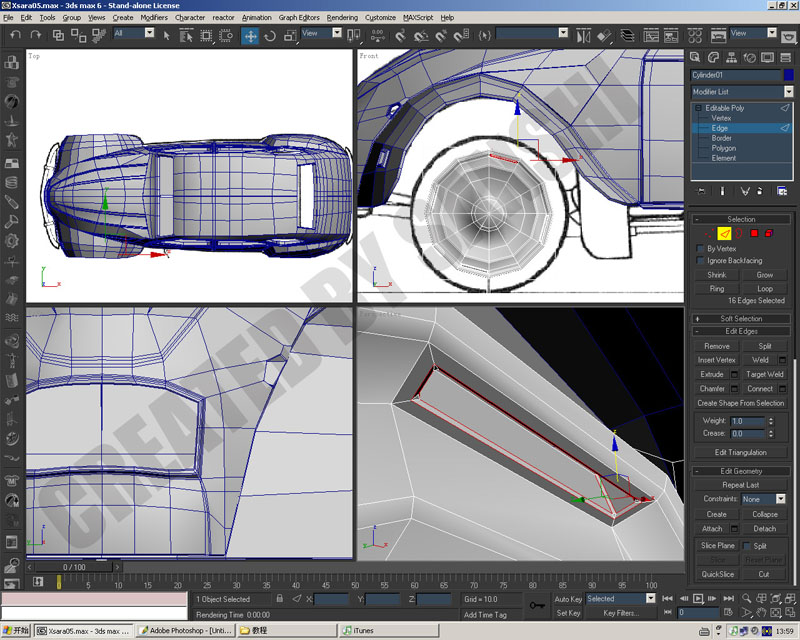This screenshot has width=800, height=640.
Task: Click the Chamfer button
Action: click(x=712, y=388)
